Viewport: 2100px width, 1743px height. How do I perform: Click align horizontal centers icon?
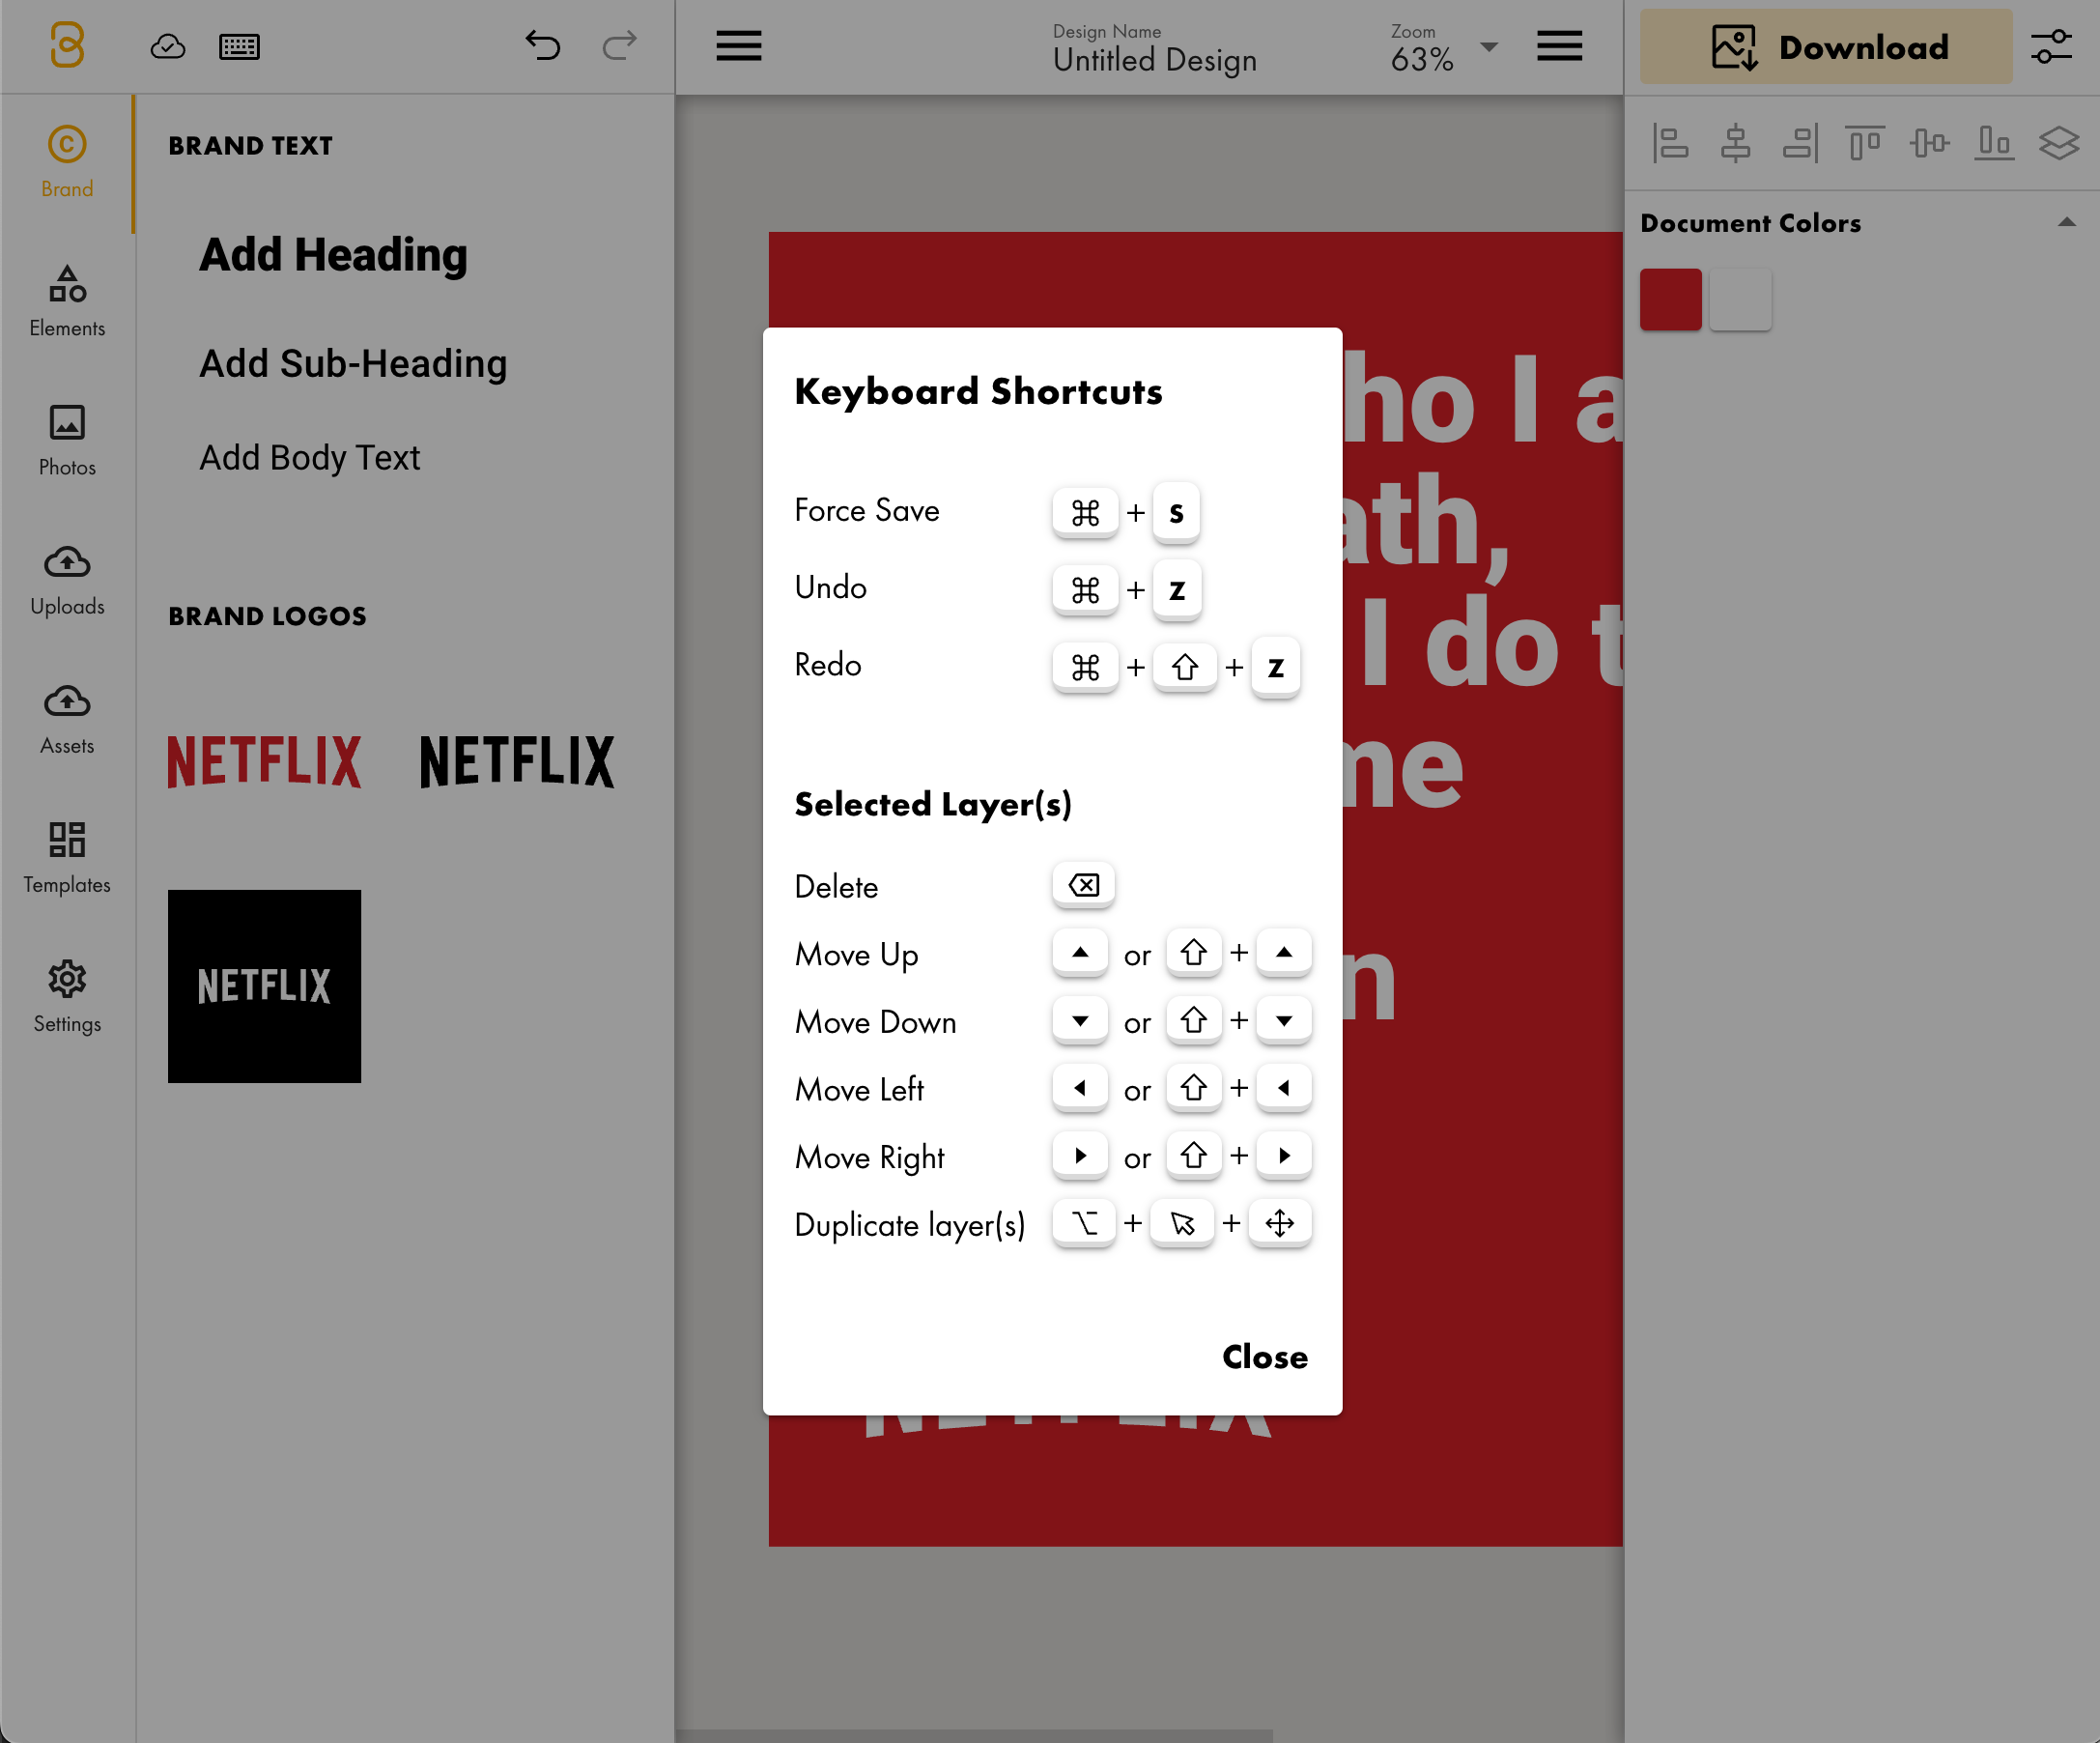[1735, 143]
